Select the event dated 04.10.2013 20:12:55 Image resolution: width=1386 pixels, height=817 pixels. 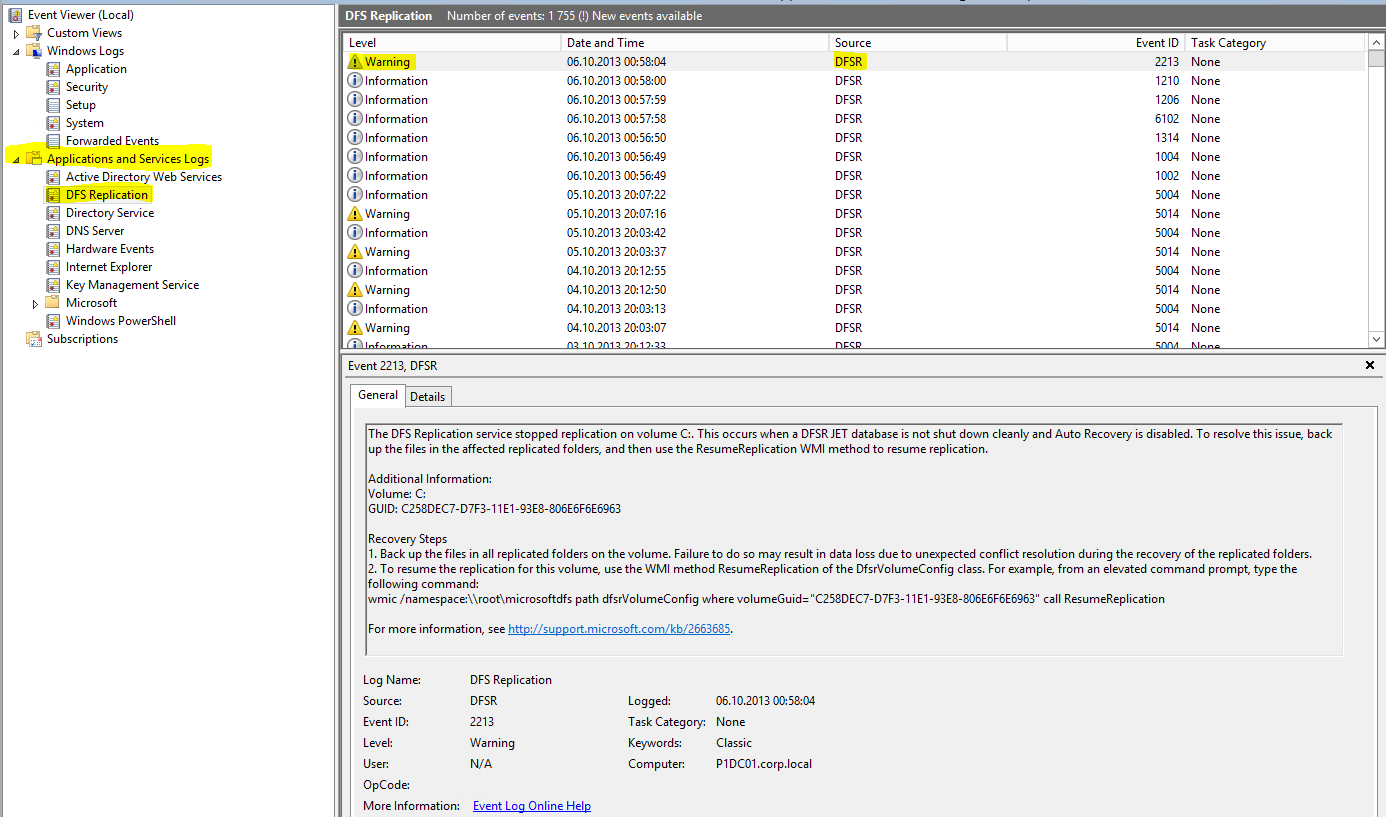[855, 271]
